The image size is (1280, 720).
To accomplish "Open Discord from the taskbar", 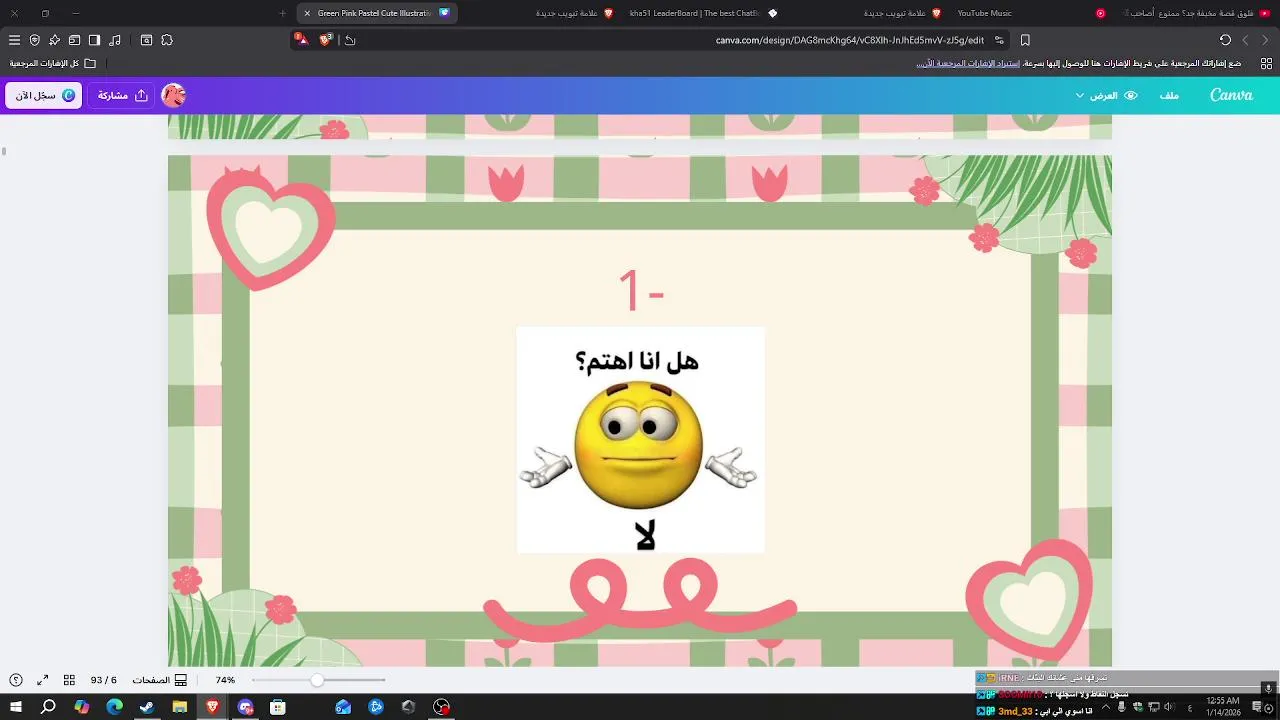I will [x=245, y=707].
